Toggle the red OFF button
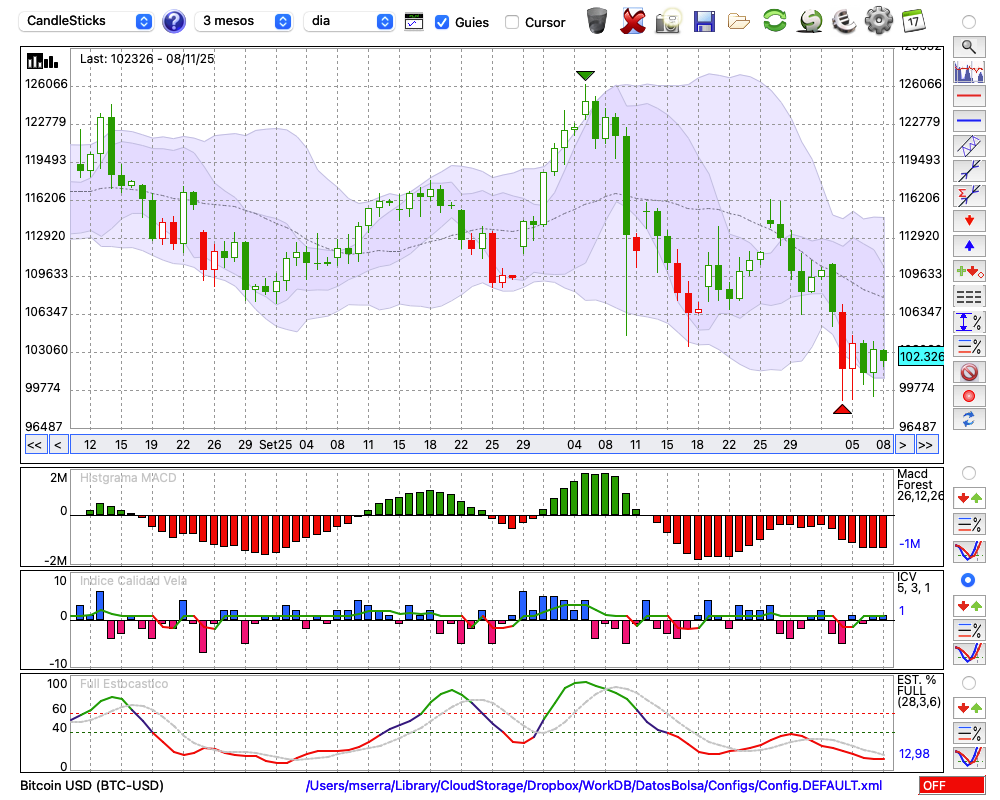Screen dimensions: 1000x800 click(x=951, y=786)
